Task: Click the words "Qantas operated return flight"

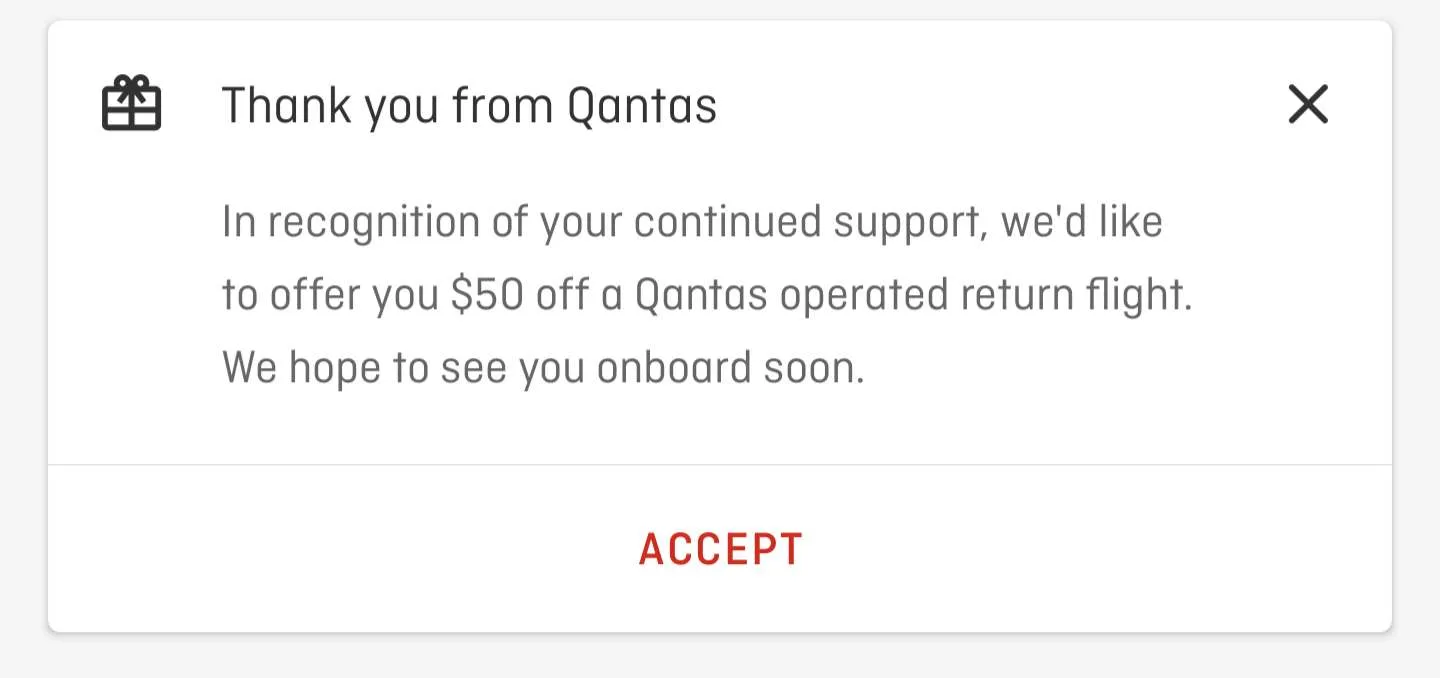Action: click(x=912, y=296)
